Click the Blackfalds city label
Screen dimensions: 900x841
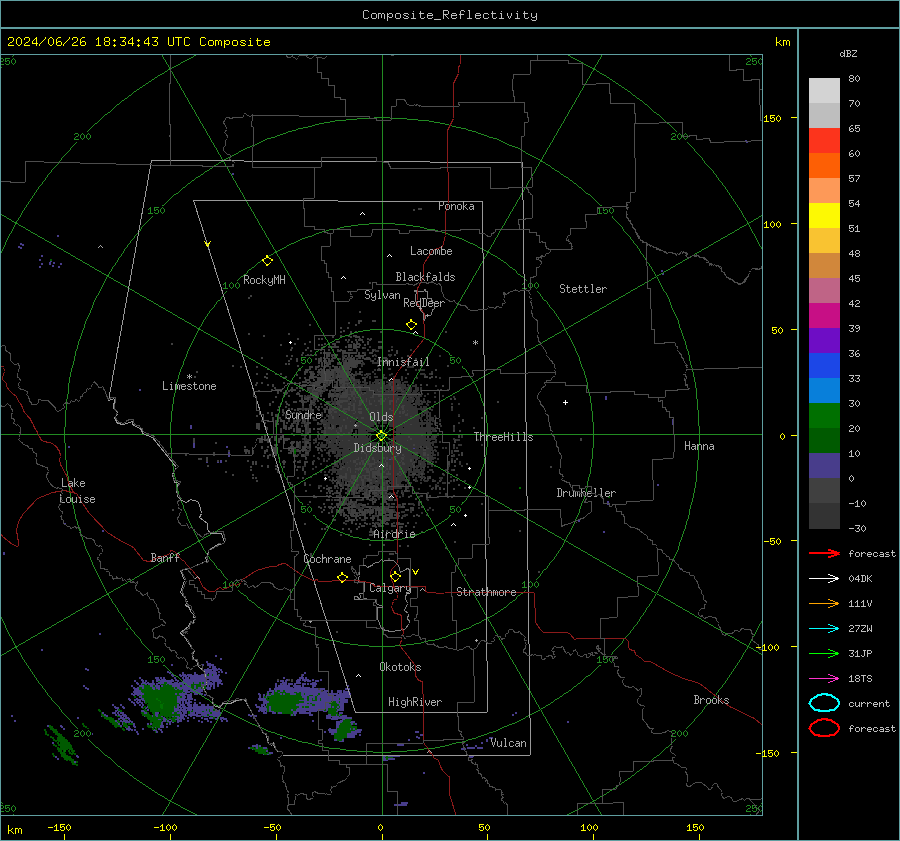[425, 277]
